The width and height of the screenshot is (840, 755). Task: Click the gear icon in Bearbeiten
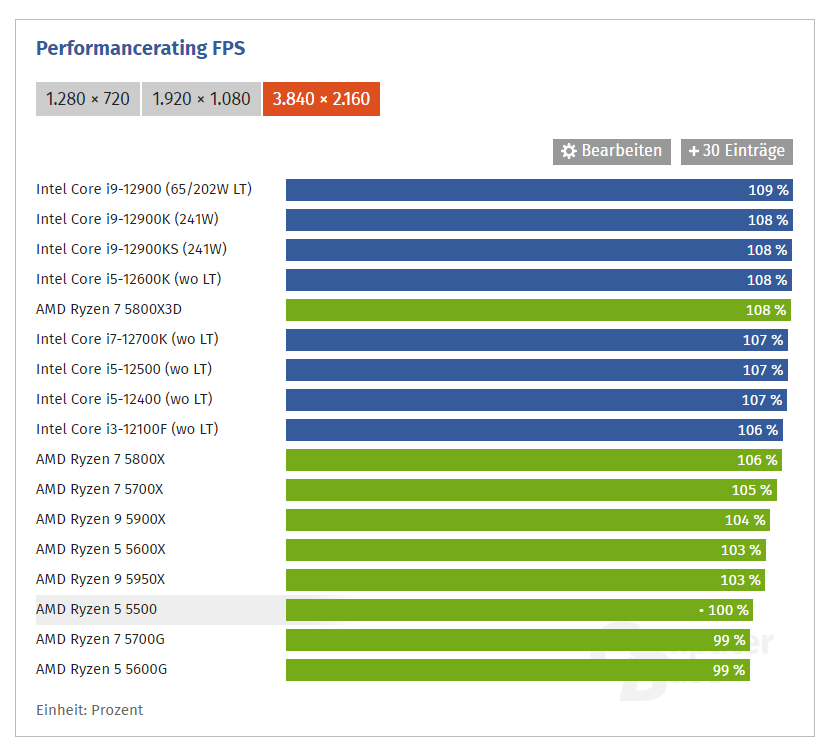pos(569,152)
